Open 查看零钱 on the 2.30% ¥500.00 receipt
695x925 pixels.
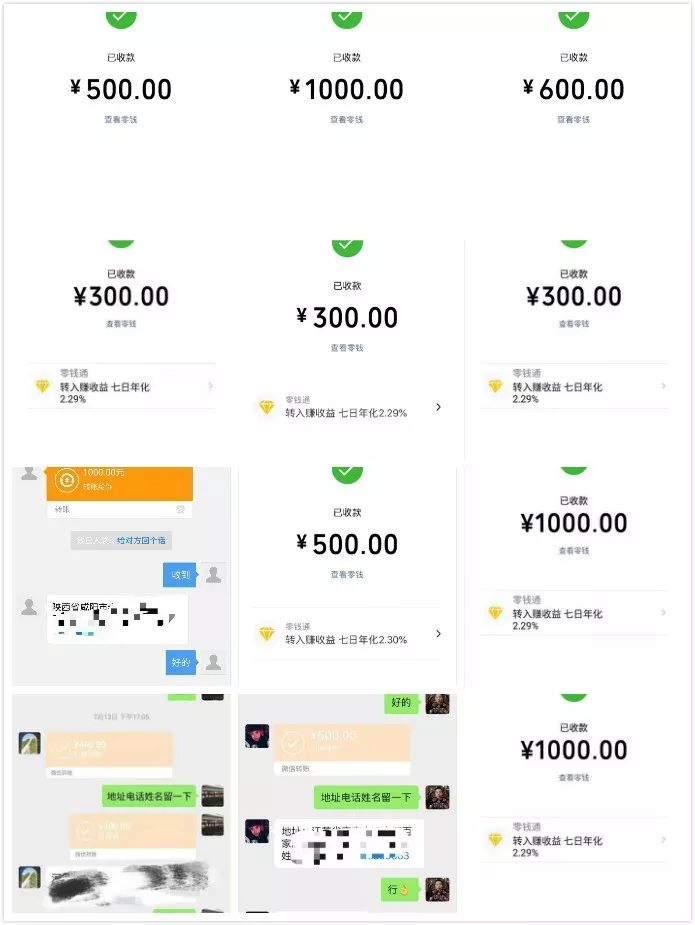tap(346, 575)
